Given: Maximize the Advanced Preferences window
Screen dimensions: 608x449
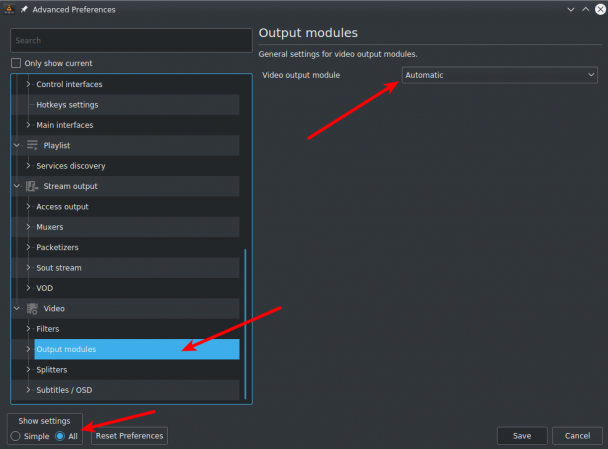Looking at the screenshot, I should (586, 9).
